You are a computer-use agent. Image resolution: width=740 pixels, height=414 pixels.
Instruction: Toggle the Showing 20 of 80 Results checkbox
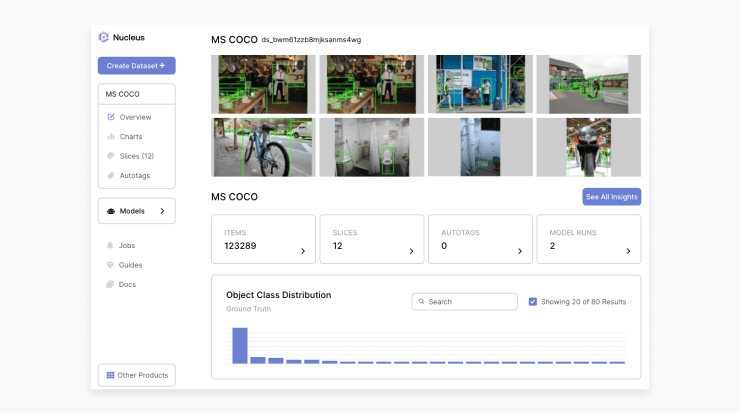tap(533, 301)
